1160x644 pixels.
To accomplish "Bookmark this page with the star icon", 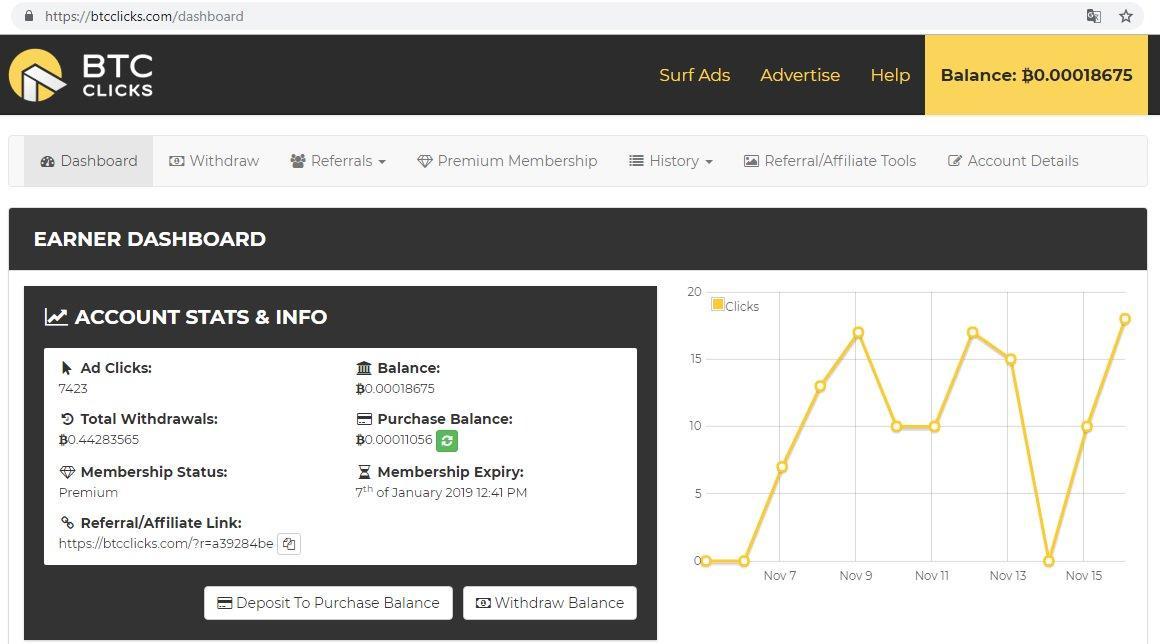I will pyautogui.click(x=1126, y=16).
